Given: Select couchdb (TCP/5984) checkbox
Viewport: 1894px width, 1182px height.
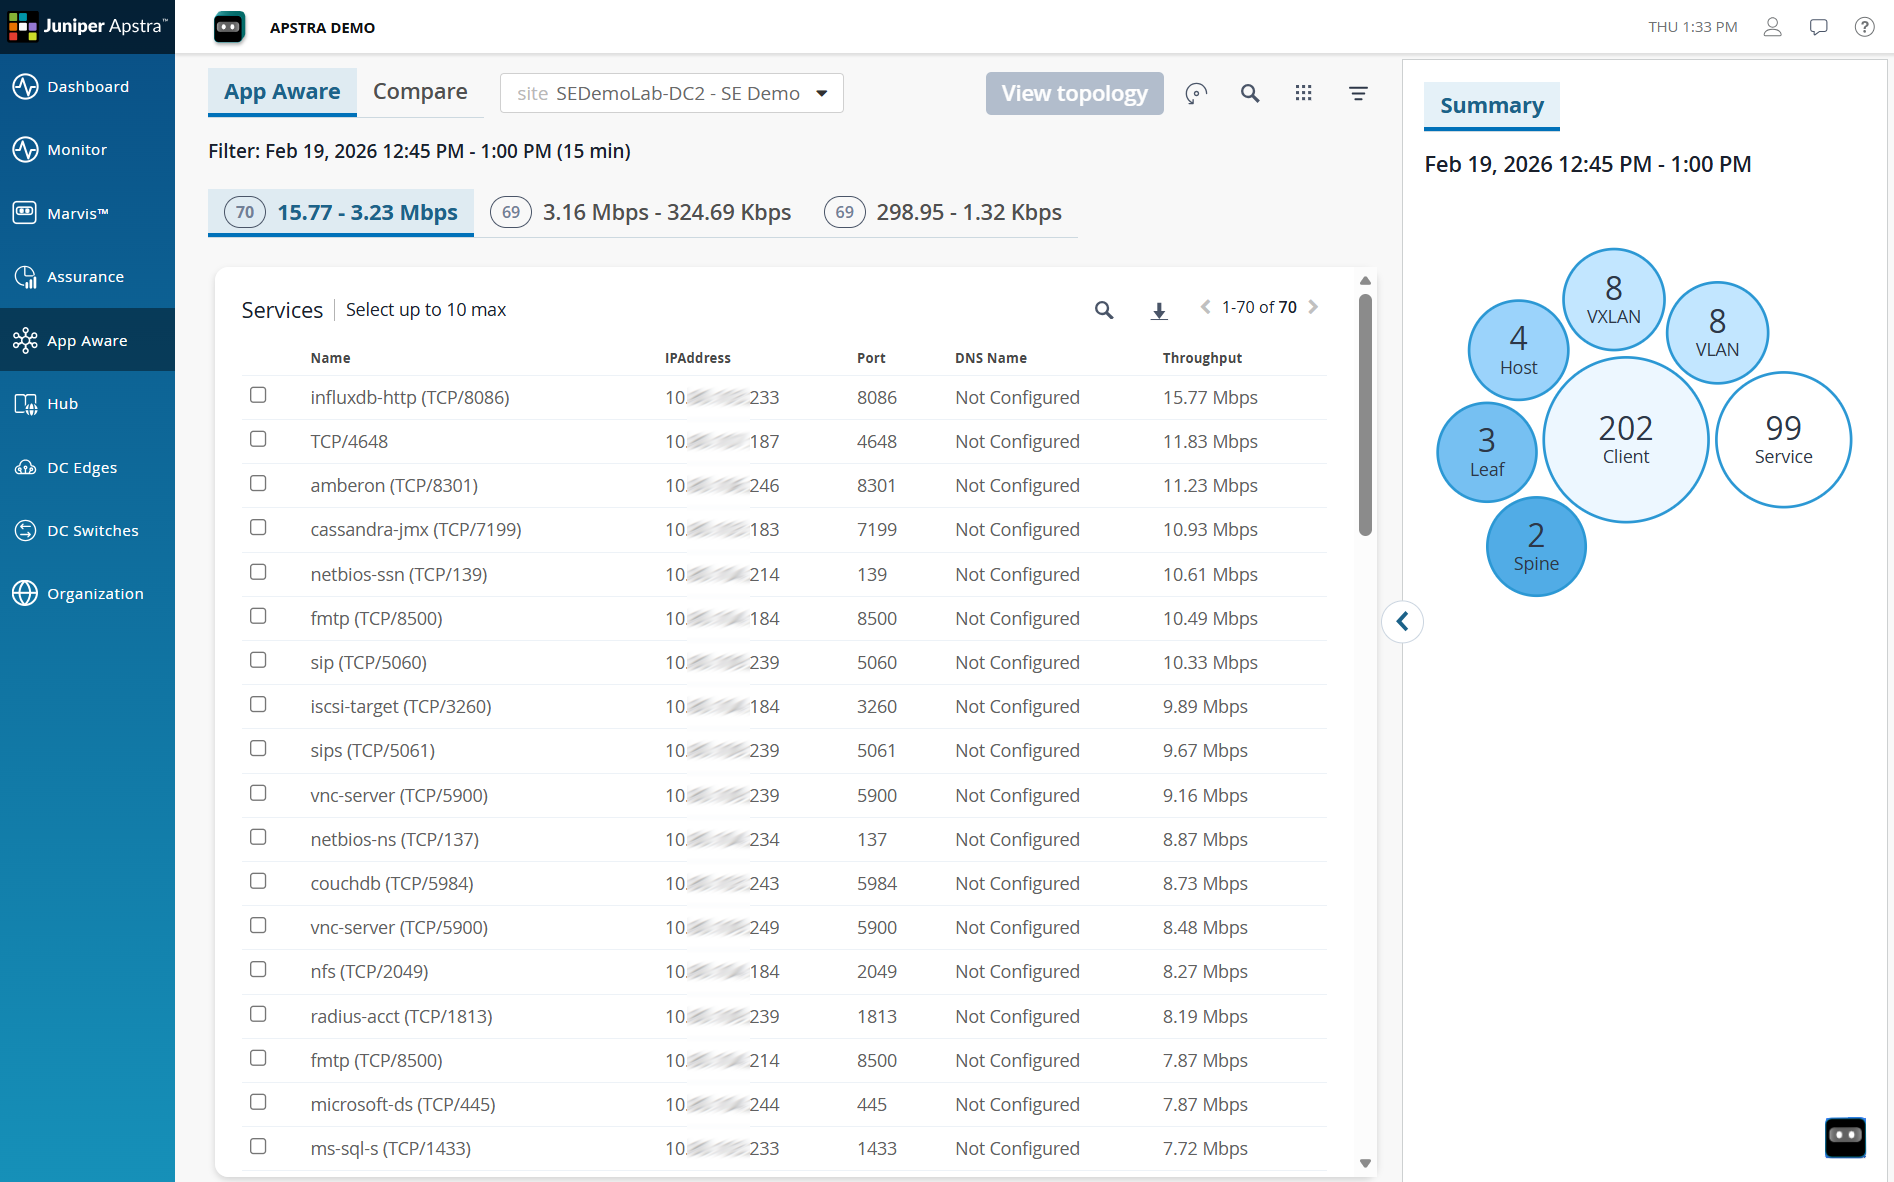Looking at the screenshot, I should (x=258, y=881).
